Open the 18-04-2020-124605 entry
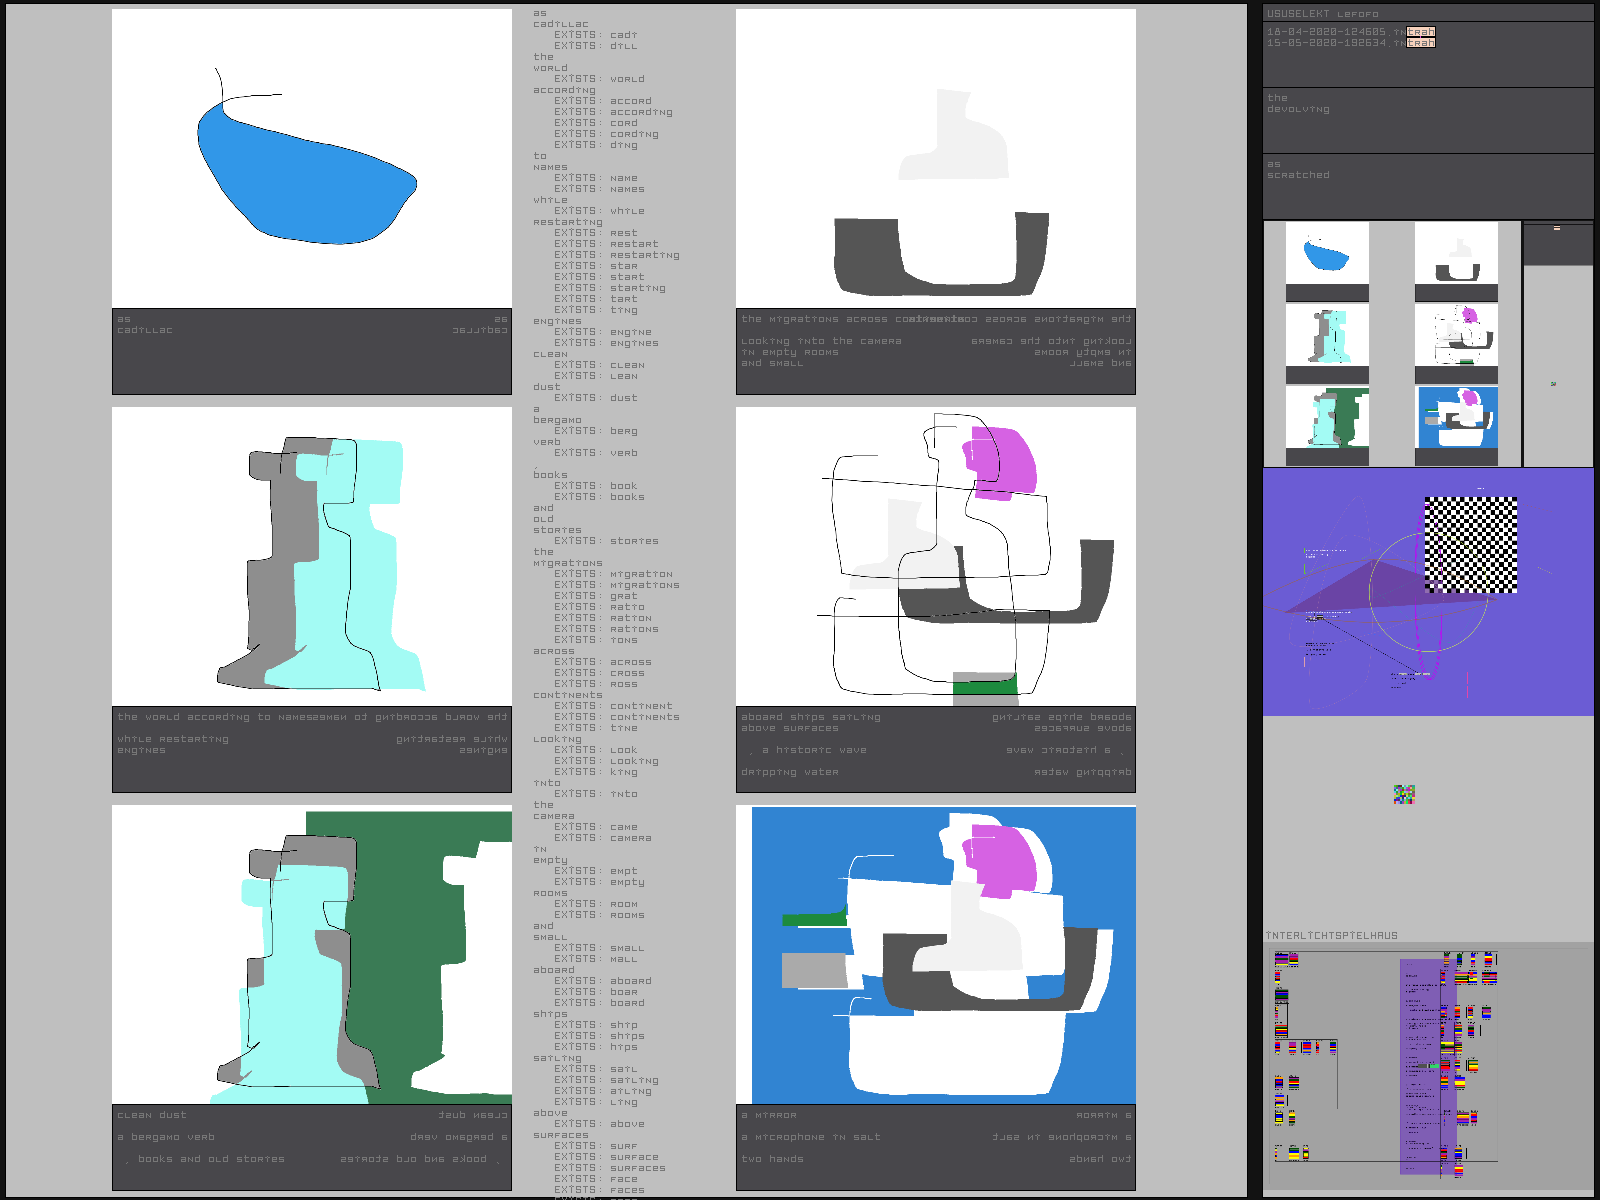Viewport: 1600px width, 1200px height. point(1326,32)
